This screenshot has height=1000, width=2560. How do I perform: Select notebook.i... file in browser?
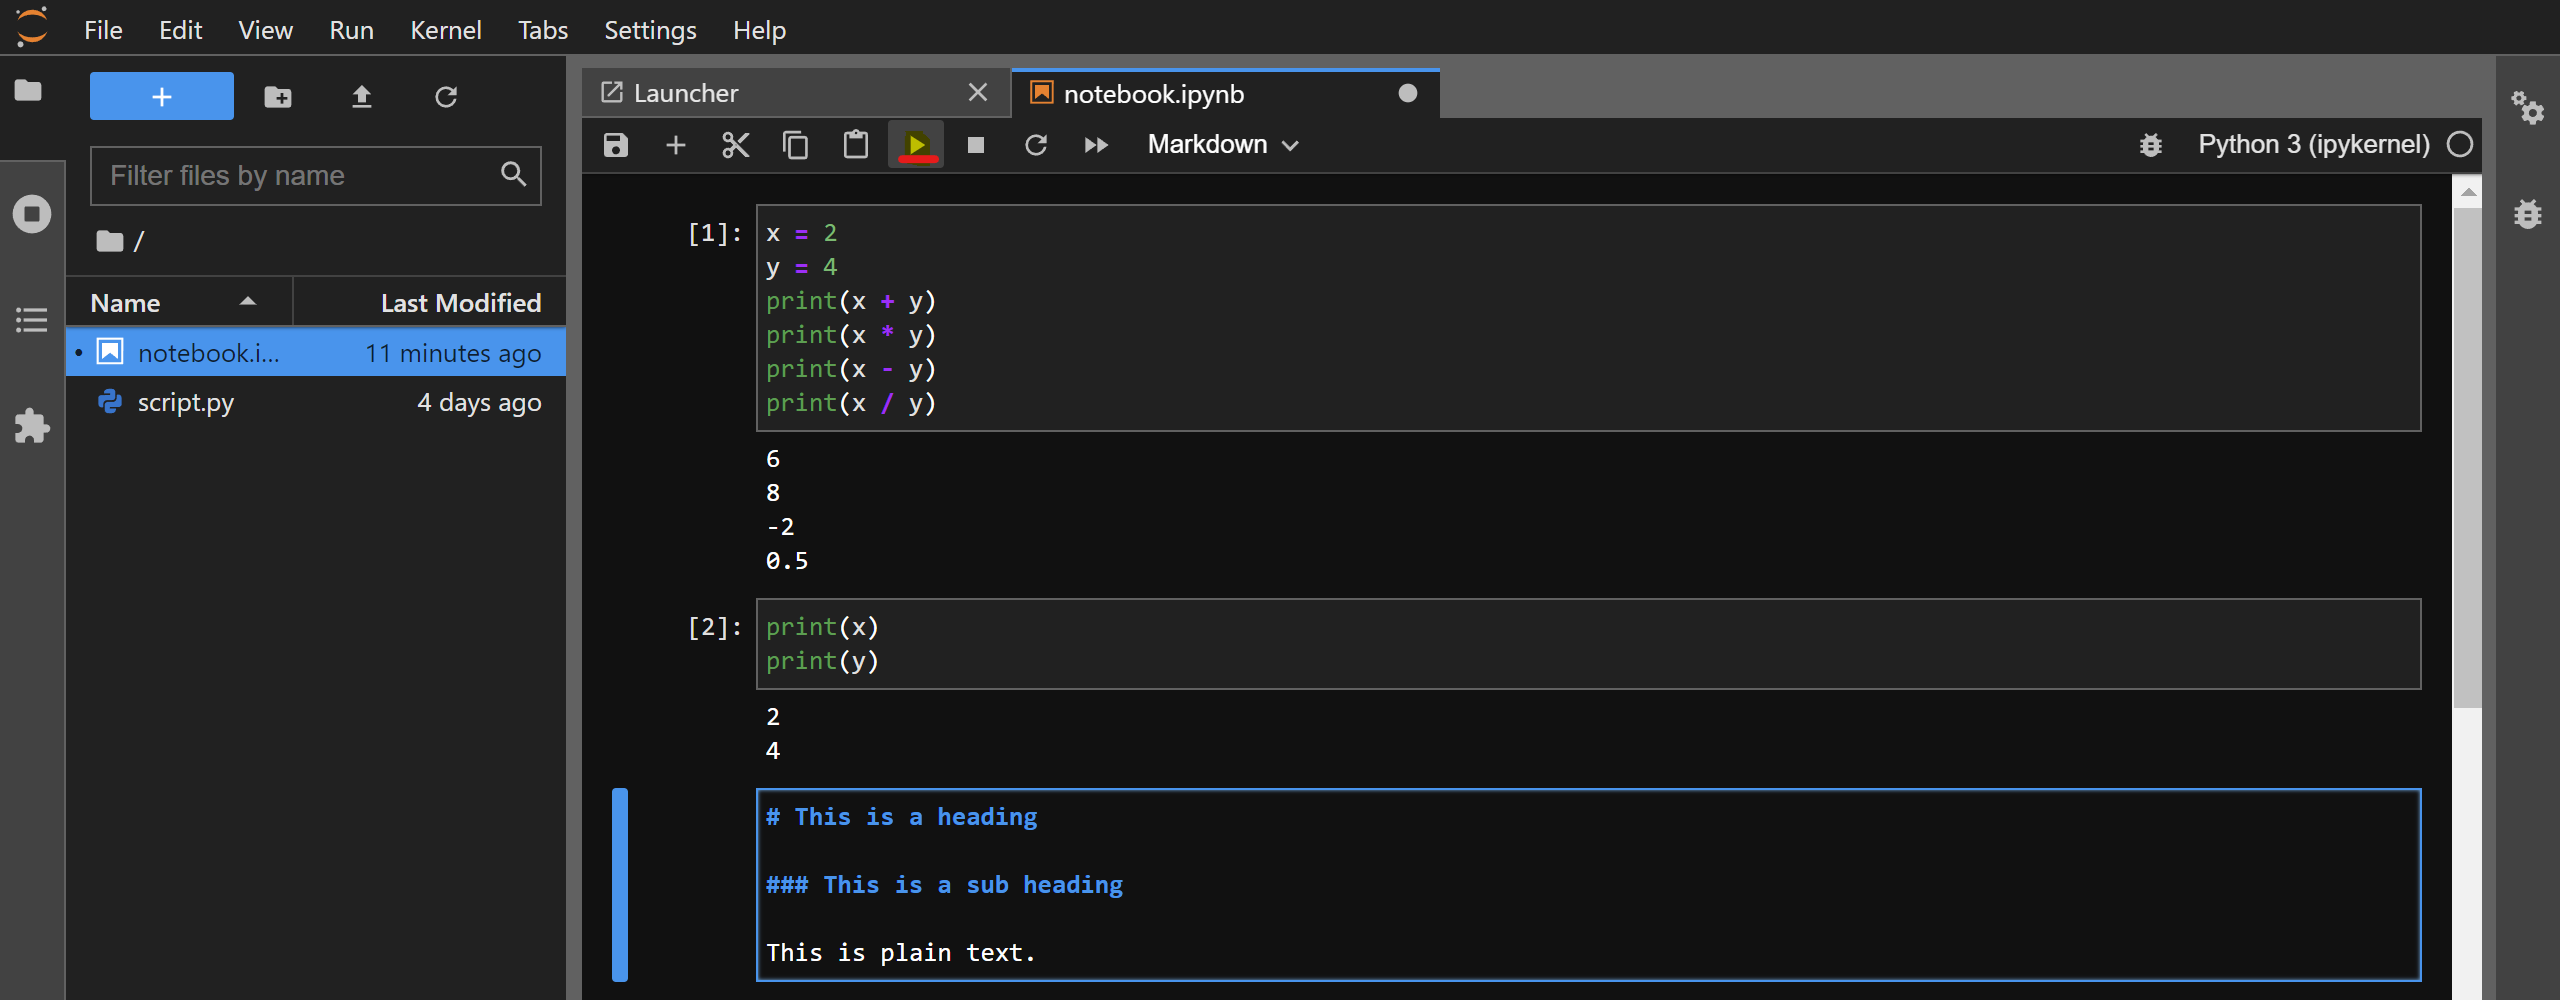tap(316, 352)
